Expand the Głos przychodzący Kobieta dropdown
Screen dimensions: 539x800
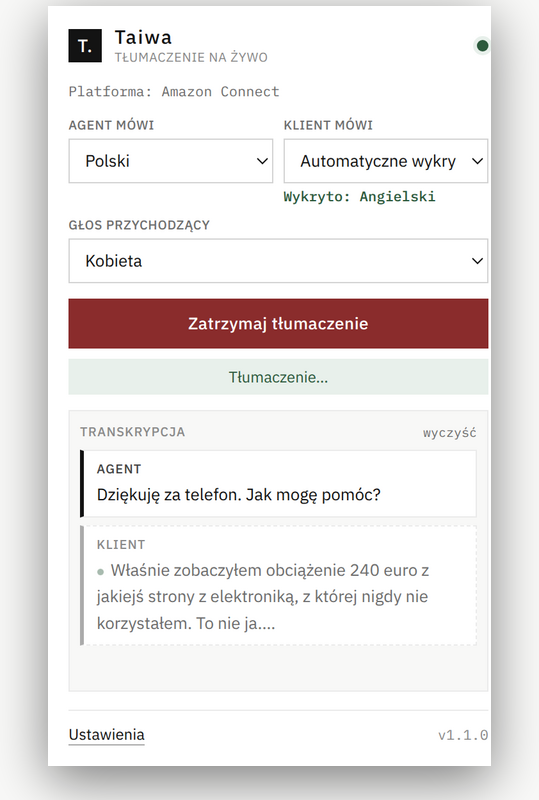tap(278, 261)
